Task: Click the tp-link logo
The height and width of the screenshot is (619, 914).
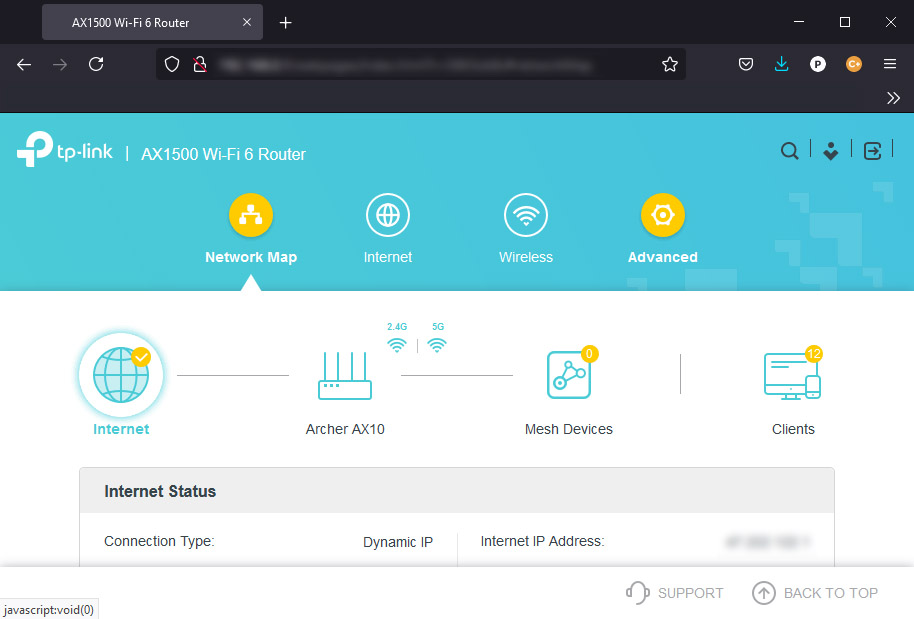Action: (65, 149)
